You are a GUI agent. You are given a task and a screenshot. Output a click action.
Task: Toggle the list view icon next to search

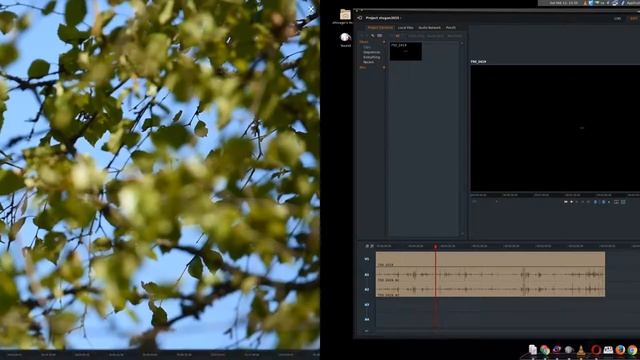point(380,36)
